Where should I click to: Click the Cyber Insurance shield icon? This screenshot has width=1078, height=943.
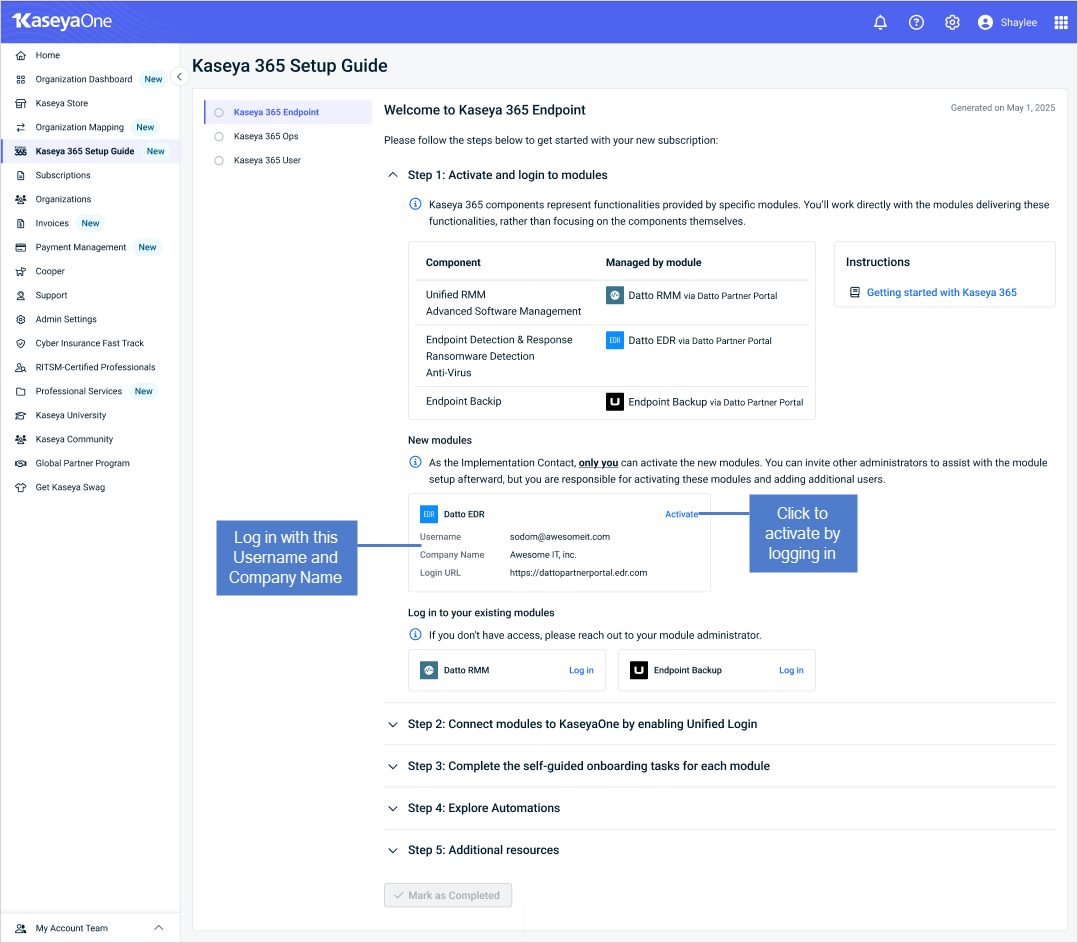tap(21, 344)
